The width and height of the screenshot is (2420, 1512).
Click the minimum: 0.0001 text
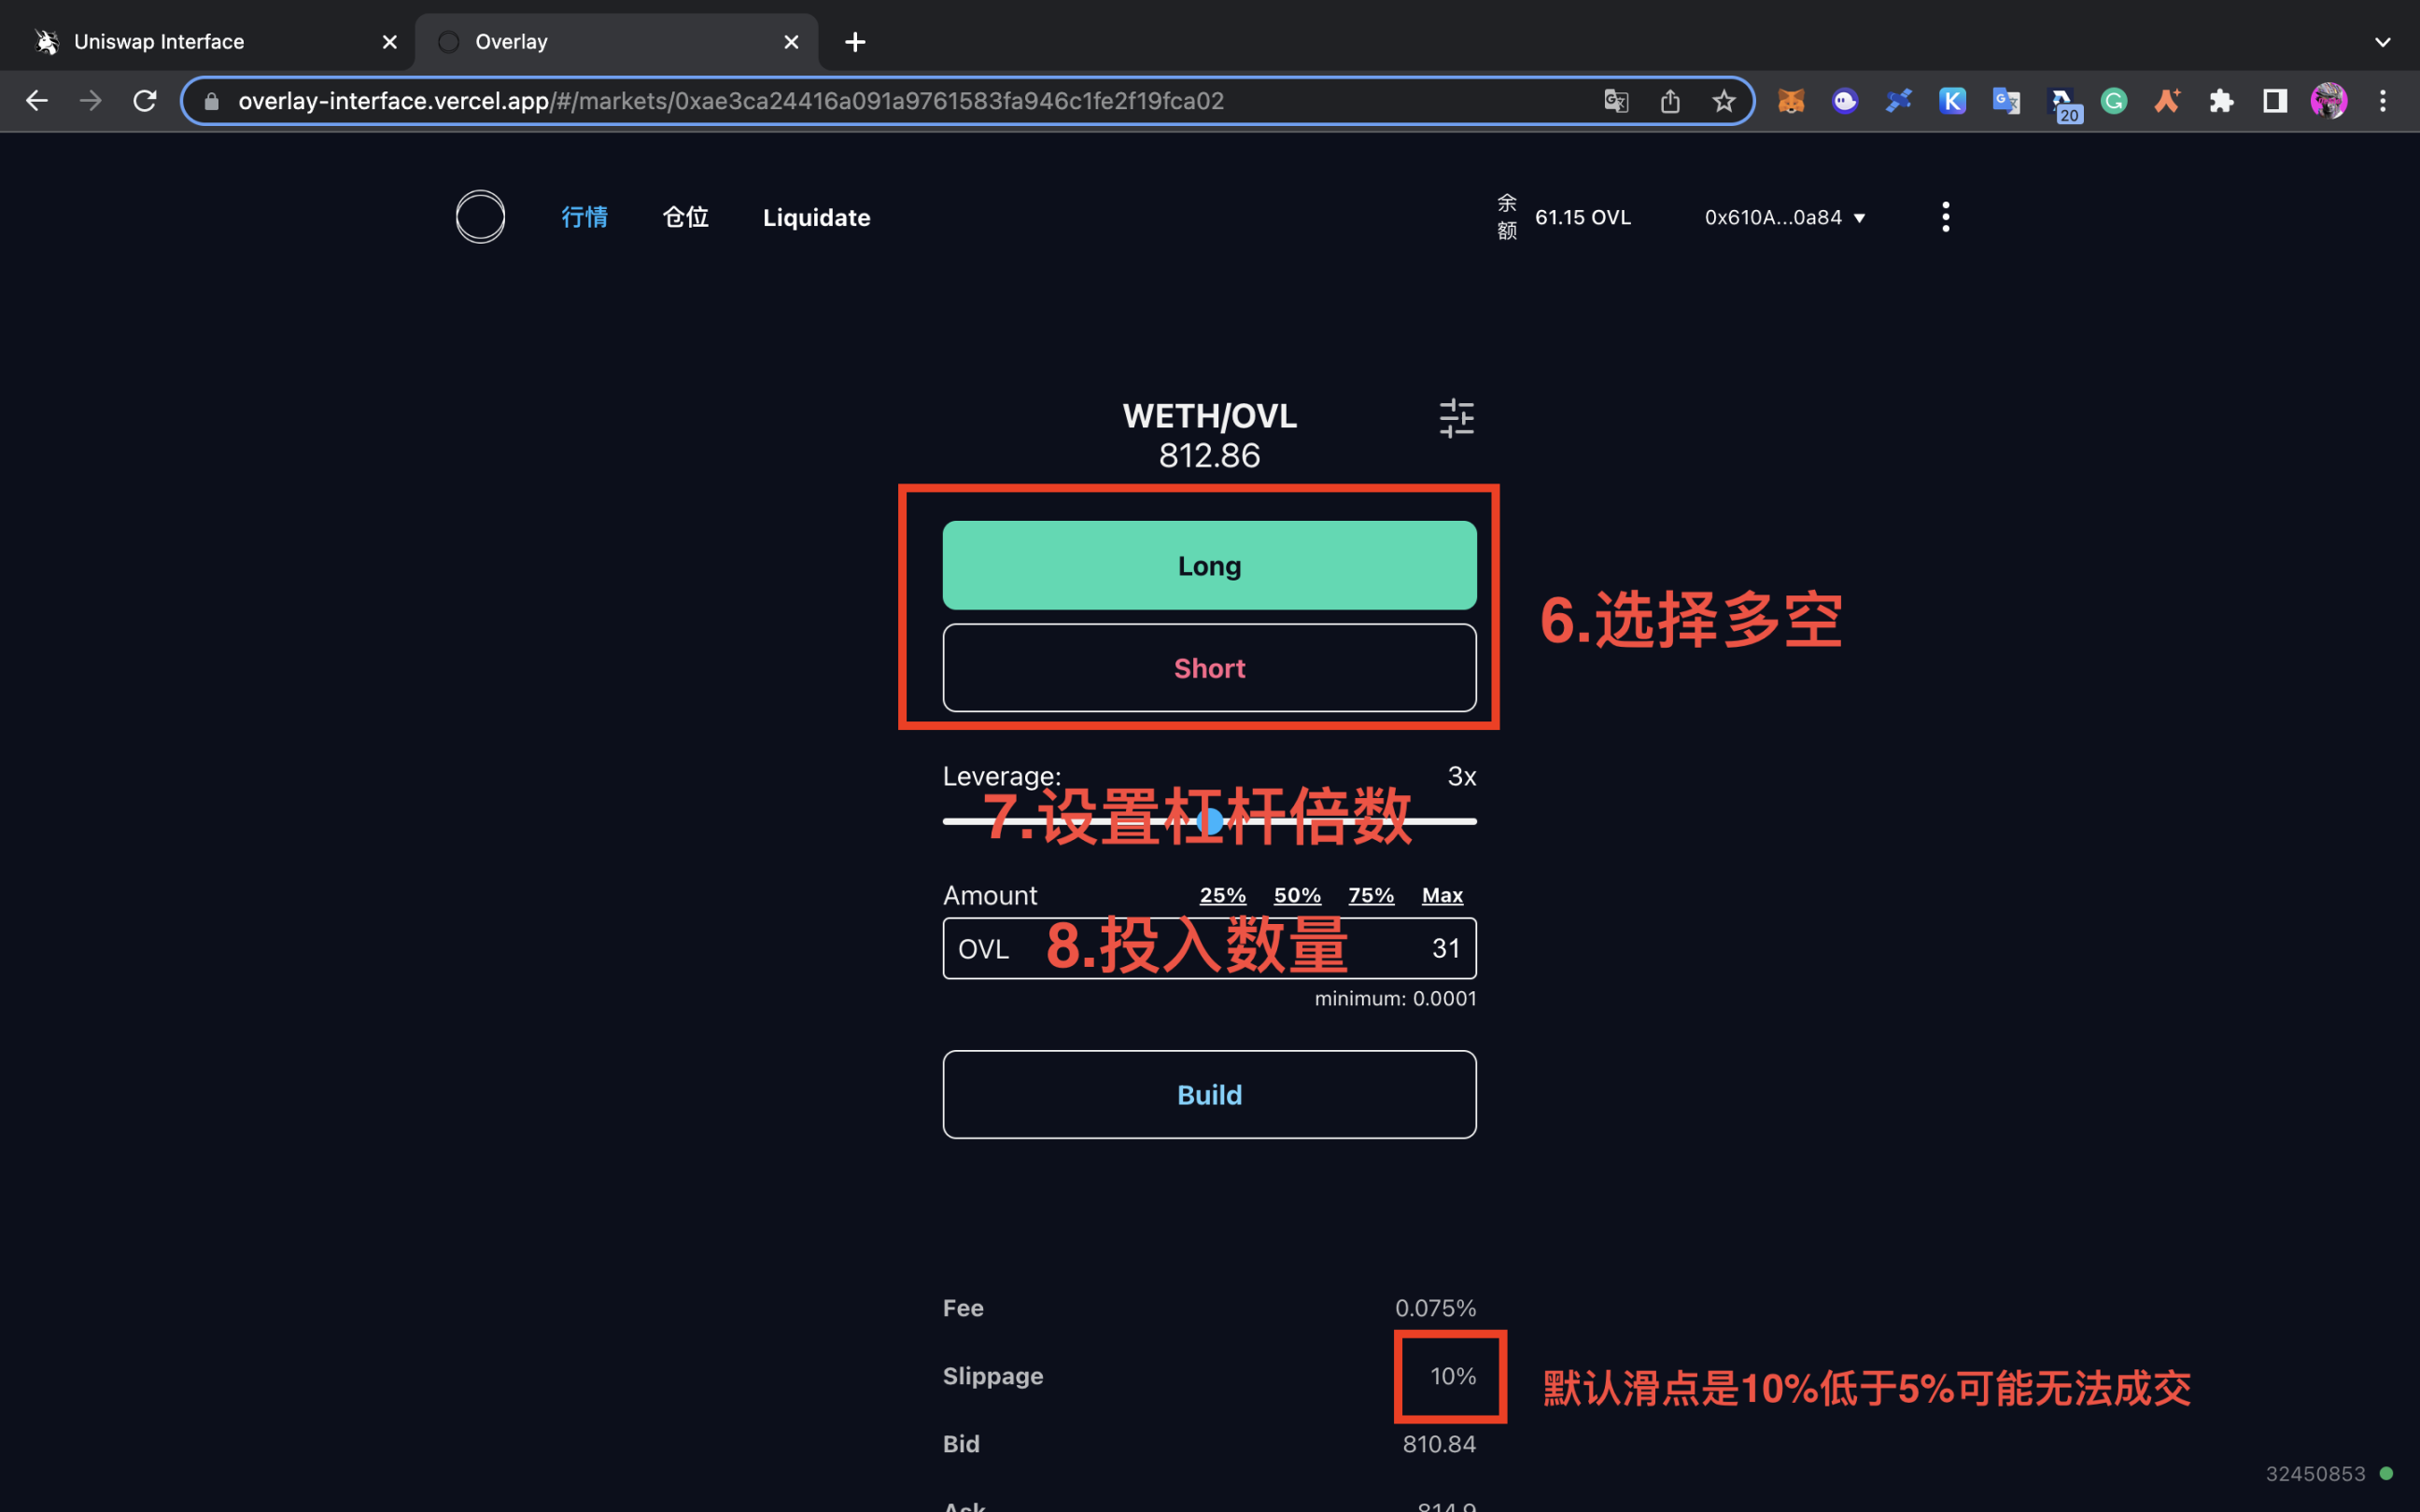pyautogui.click(x=1395, y=998)
